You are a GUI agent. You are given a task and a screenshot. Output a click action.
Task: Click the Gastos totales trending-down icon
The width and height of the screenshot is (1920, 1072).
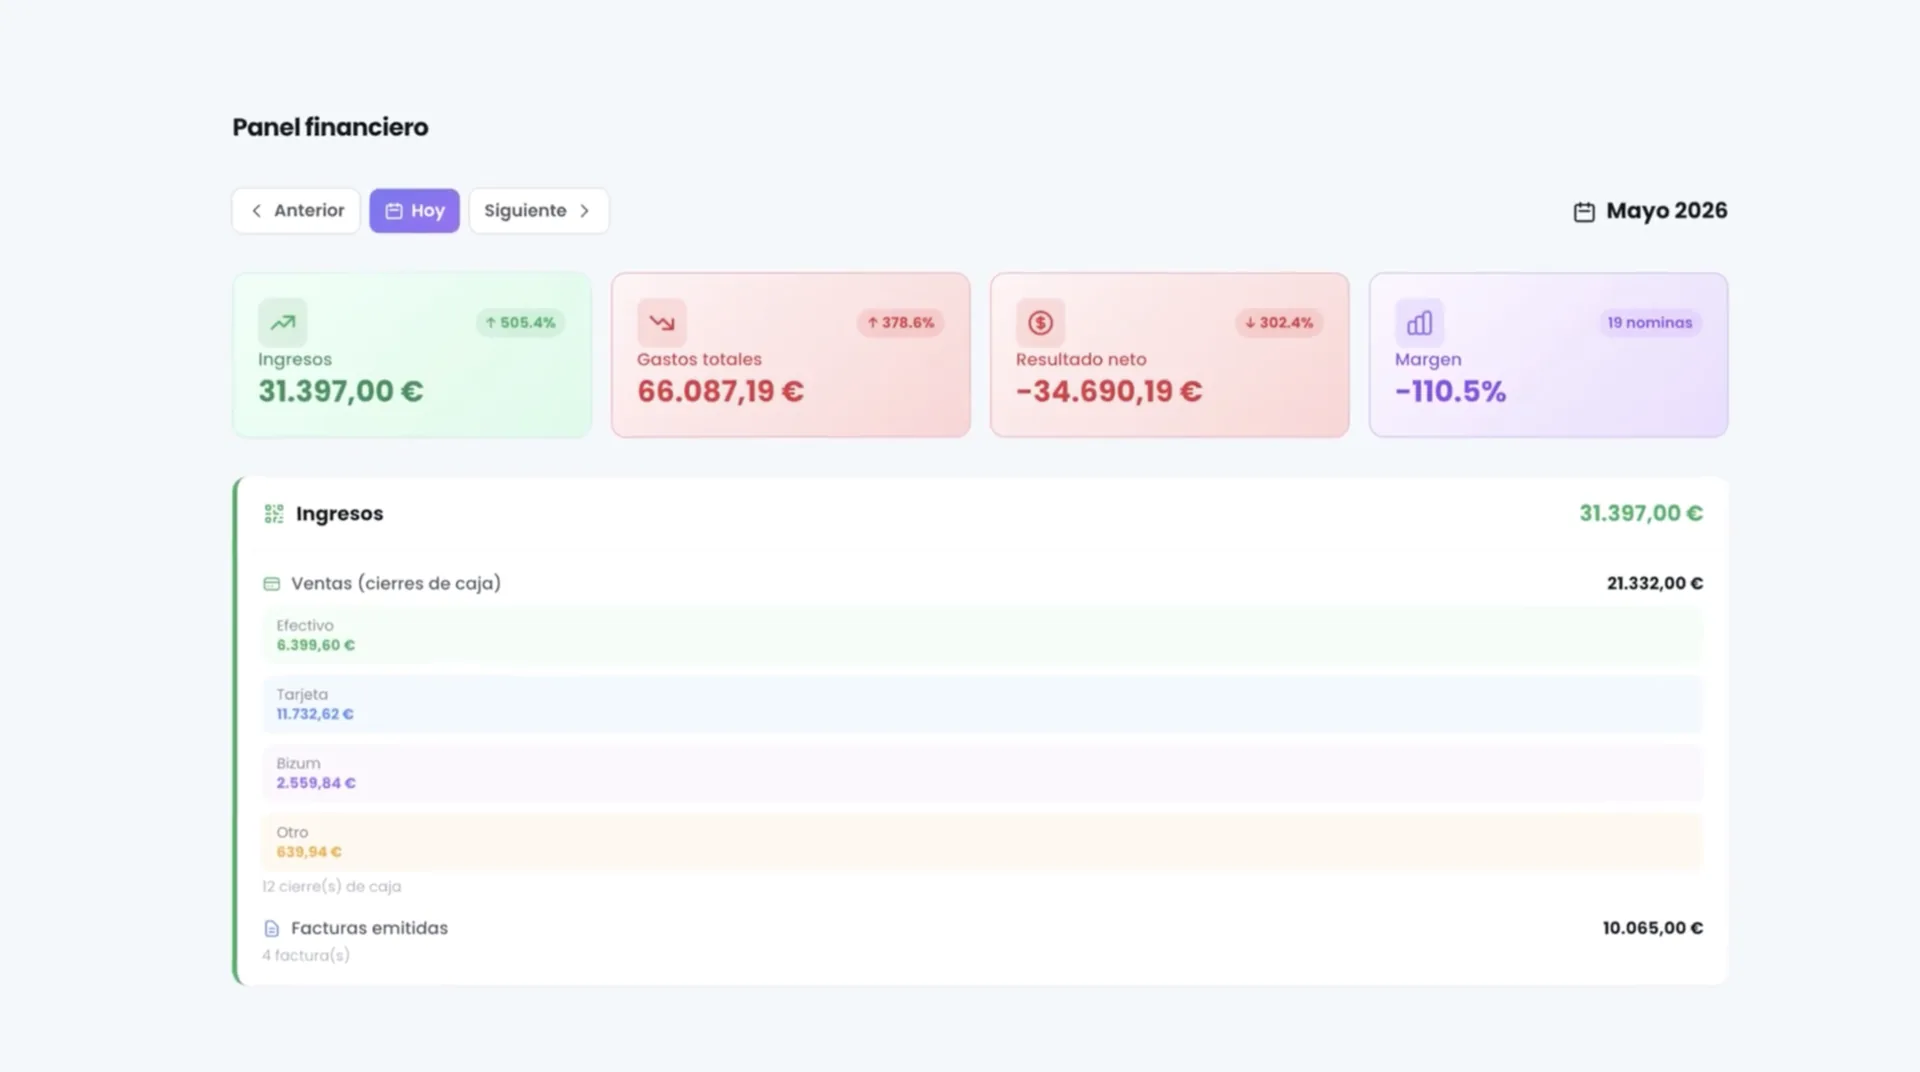(662, 322)
